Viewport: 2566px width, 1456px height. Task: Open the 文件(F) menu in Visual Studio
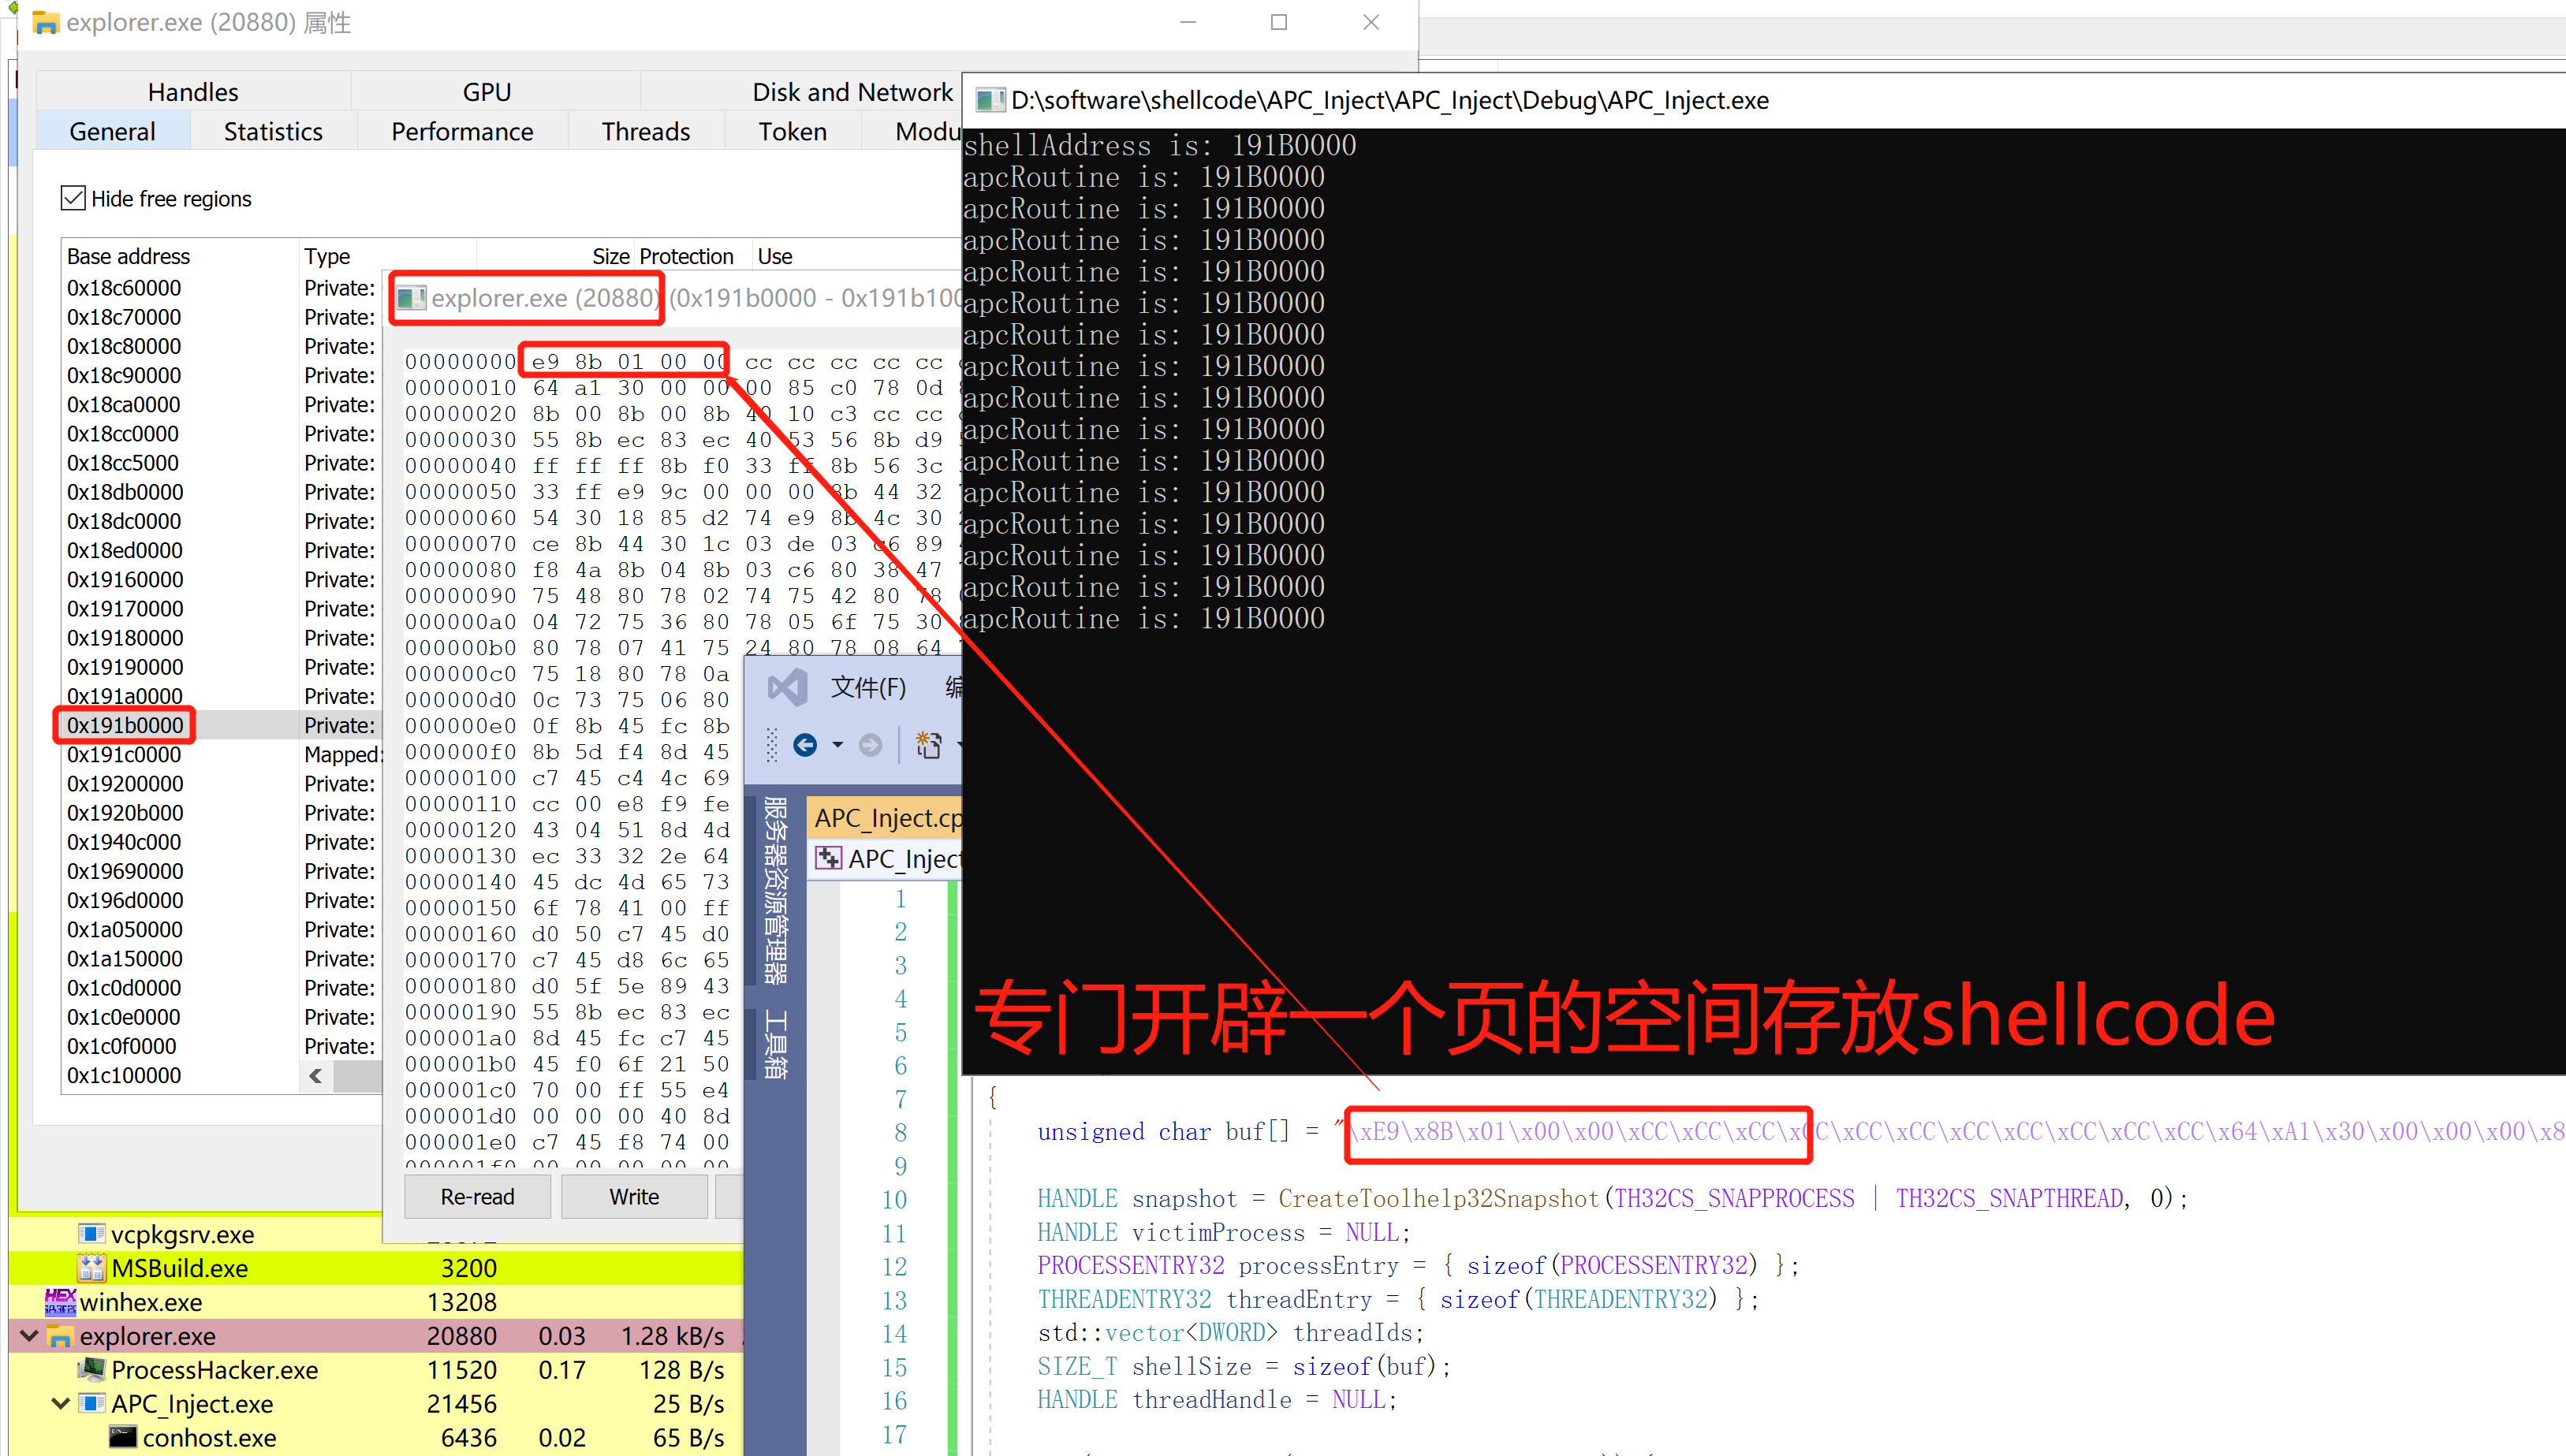click(868, 687)
